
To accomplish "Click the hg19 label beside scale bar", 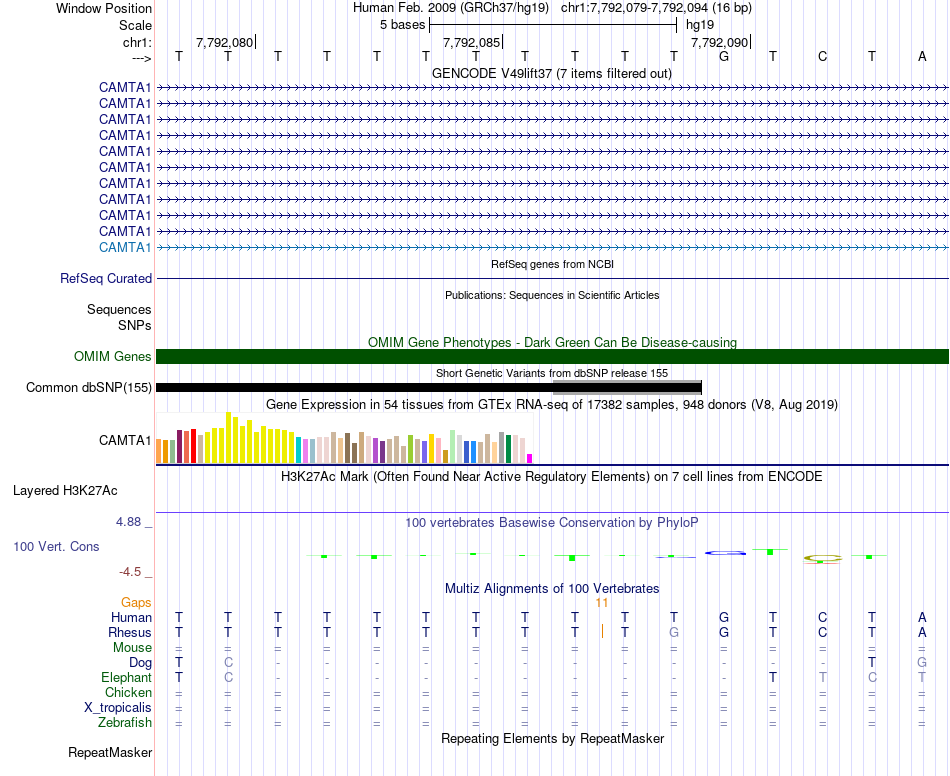I will click(700, 25).
